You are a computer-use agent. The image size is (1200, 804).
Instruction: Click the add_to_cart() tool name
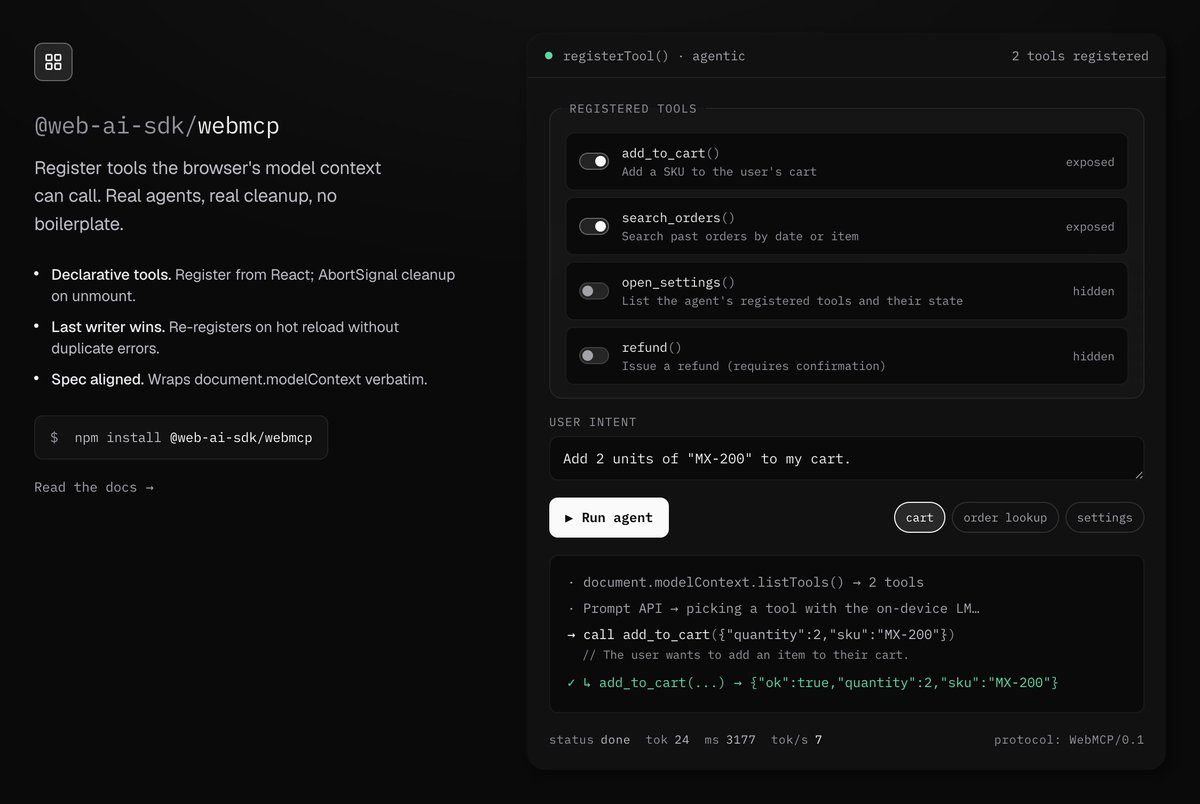[x=671, y=153]
